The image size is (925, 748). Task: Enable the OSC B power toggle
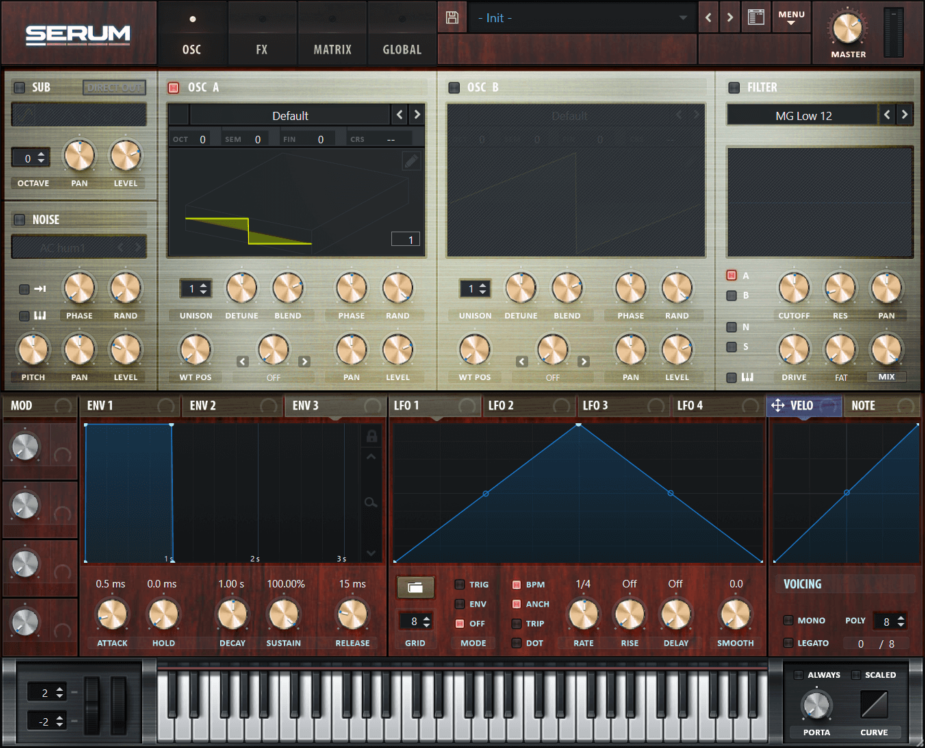tap(454, 87)
